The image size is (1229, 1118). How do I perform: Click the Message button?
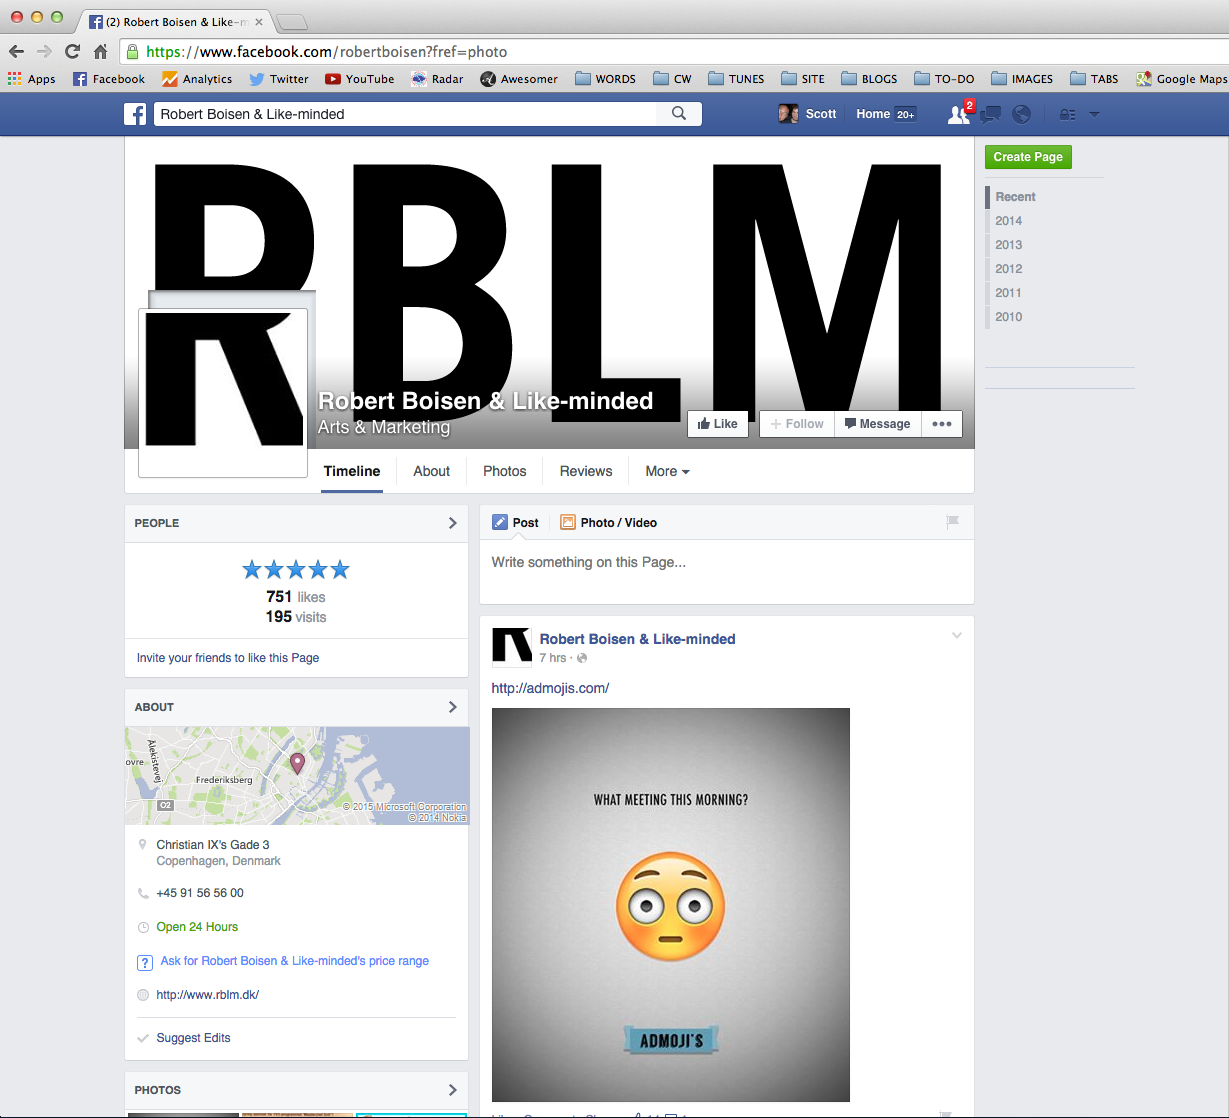[877, 424]
